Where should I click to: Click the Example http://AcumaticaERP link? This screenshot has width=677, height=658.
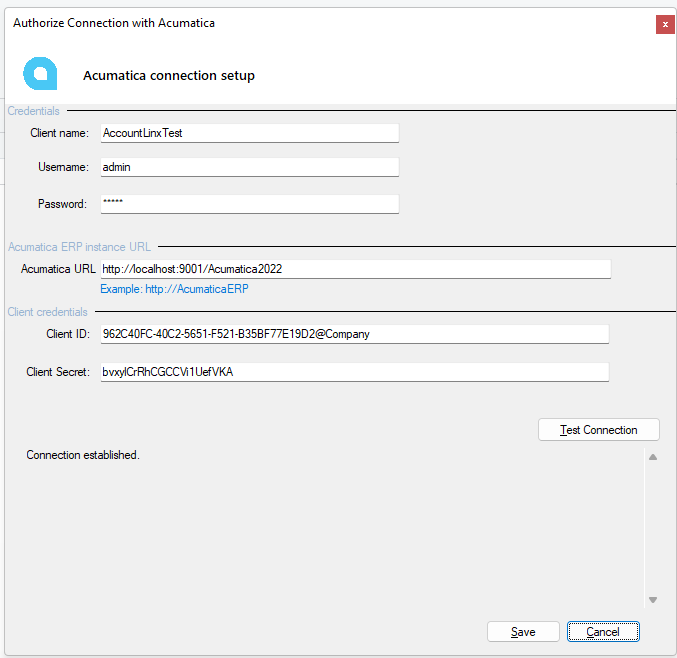[x=174, y=289]
